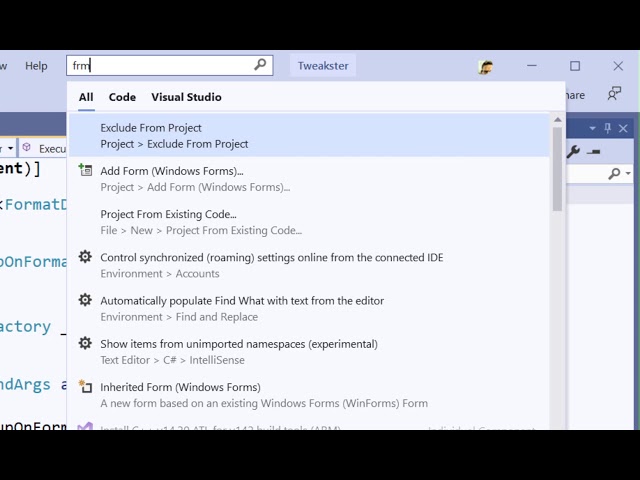Click the results list scrollbar thumb

[x=558, y=169]
